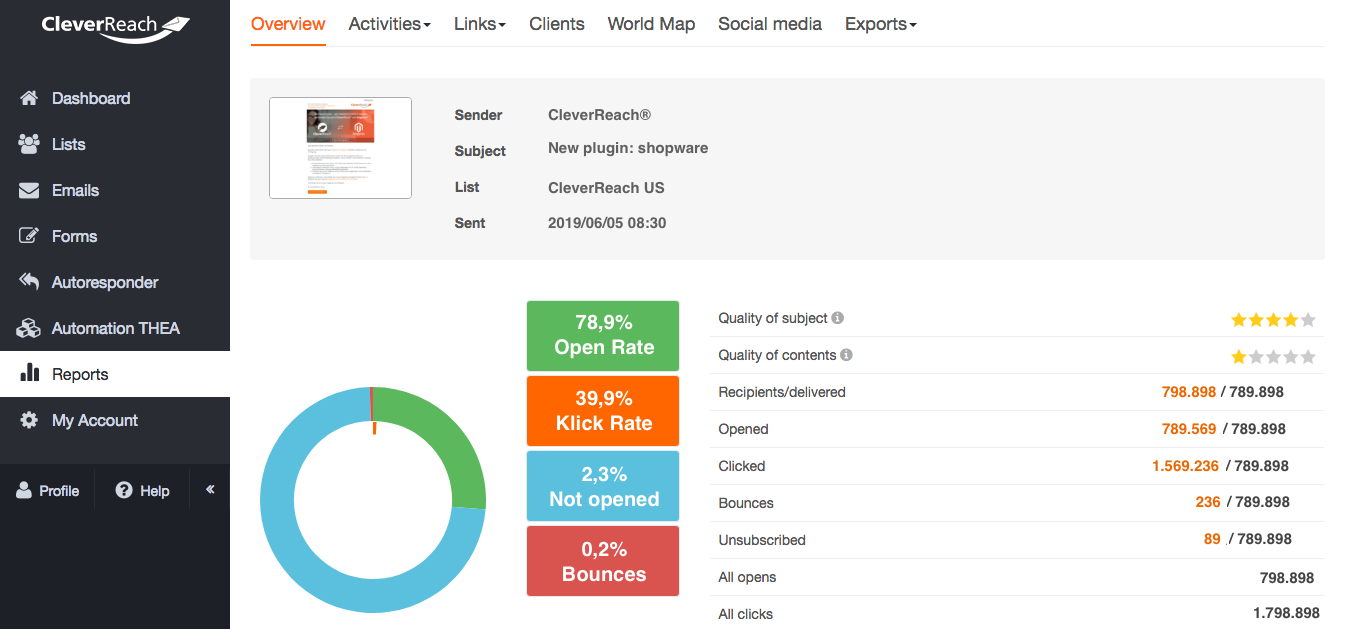Screen dimensions: 1364x629
Task: Expand the Exports dropdown tab
Action: [881, 24]
